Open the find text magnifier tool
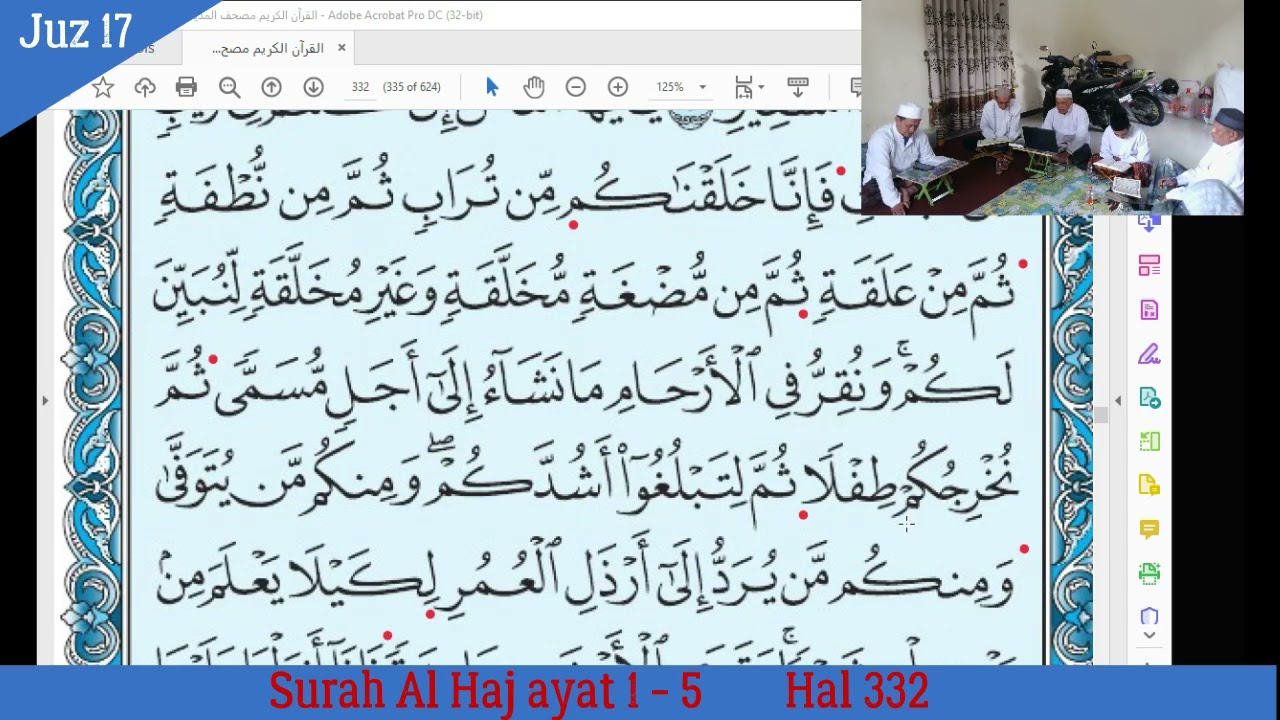 coord(229,88)
